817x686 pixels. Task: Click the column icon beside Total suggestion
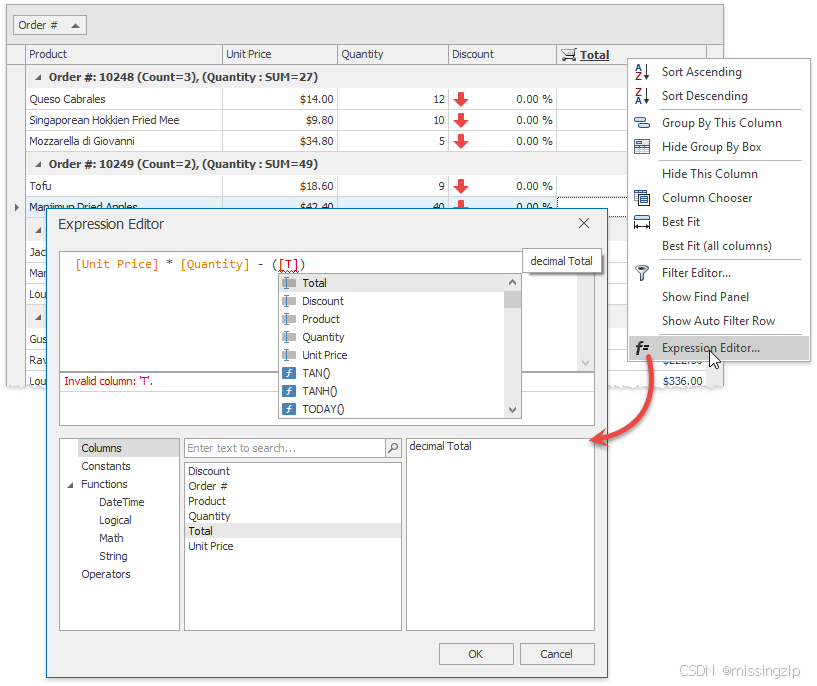pos(289,283)
